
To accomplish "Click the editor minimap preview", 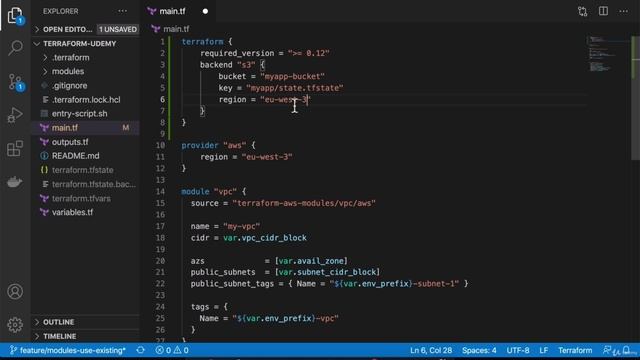I will [607, 53].
